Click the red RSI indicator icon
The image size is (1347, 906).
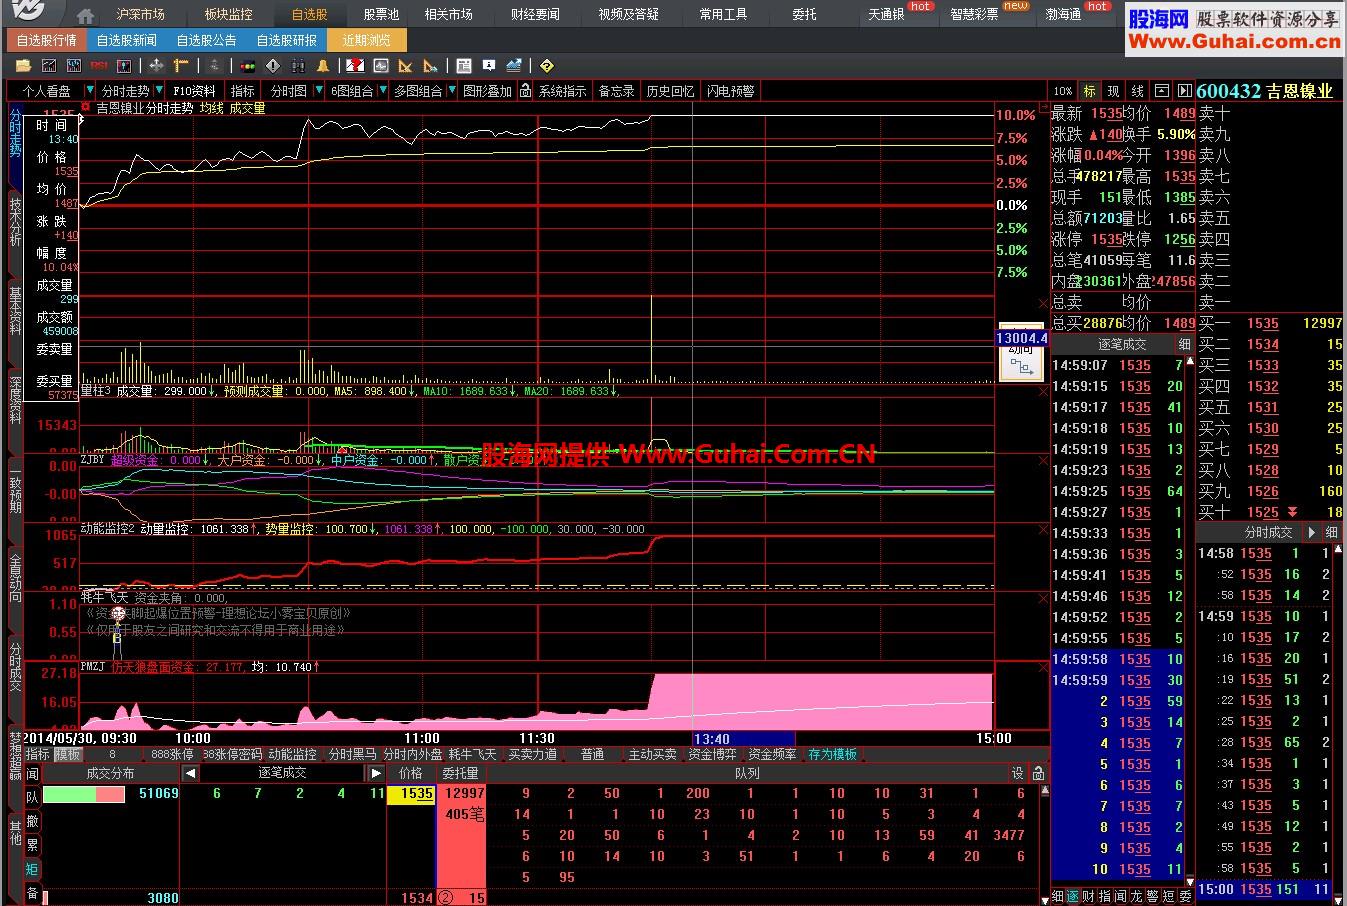(x=99, y=66)
